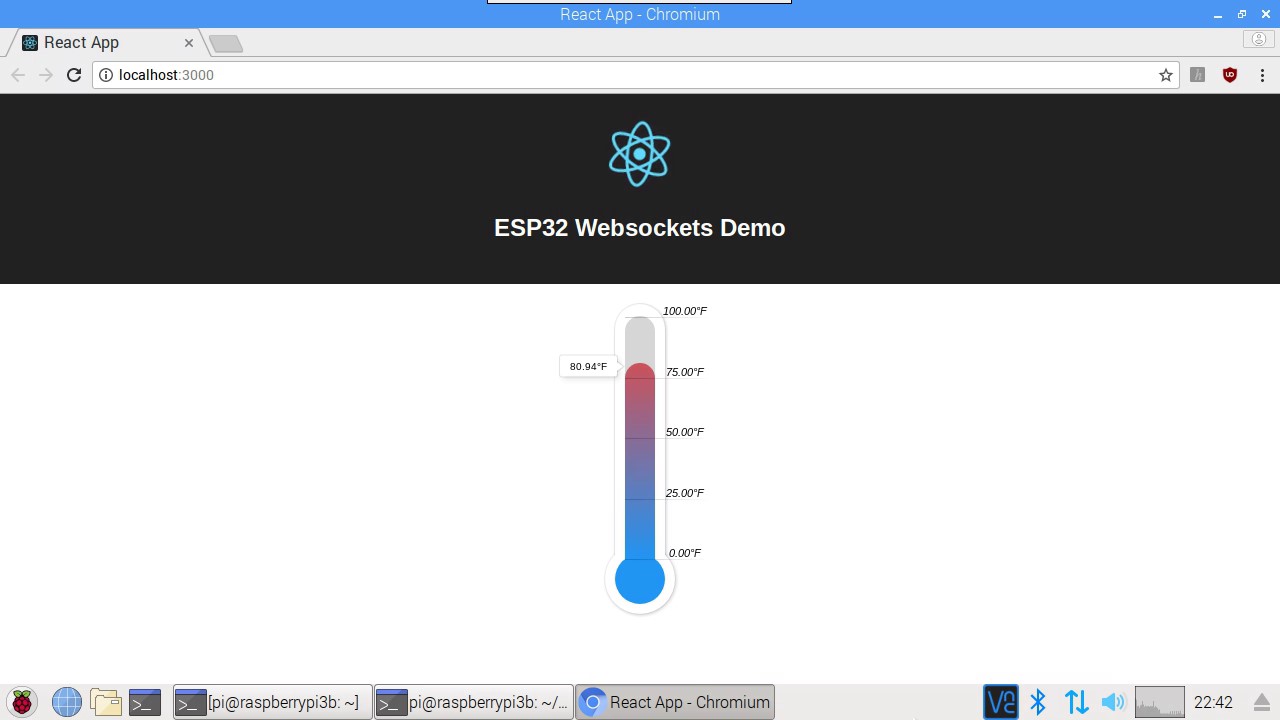Screen dimensions: 1280x720
Task: Reload the localhost page
Action: [x=74, y=75]
